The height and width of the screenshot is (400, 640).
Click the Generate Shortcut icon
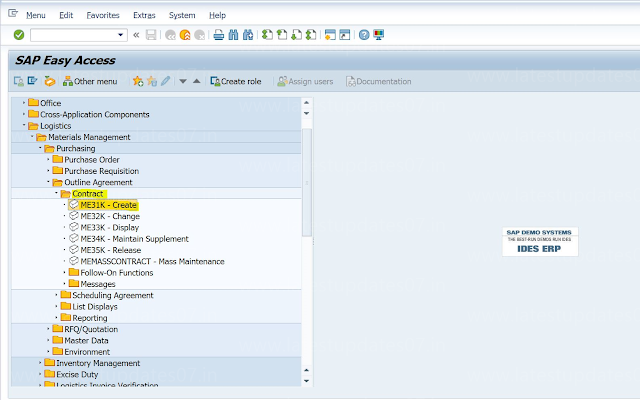[x=345, y=35]
